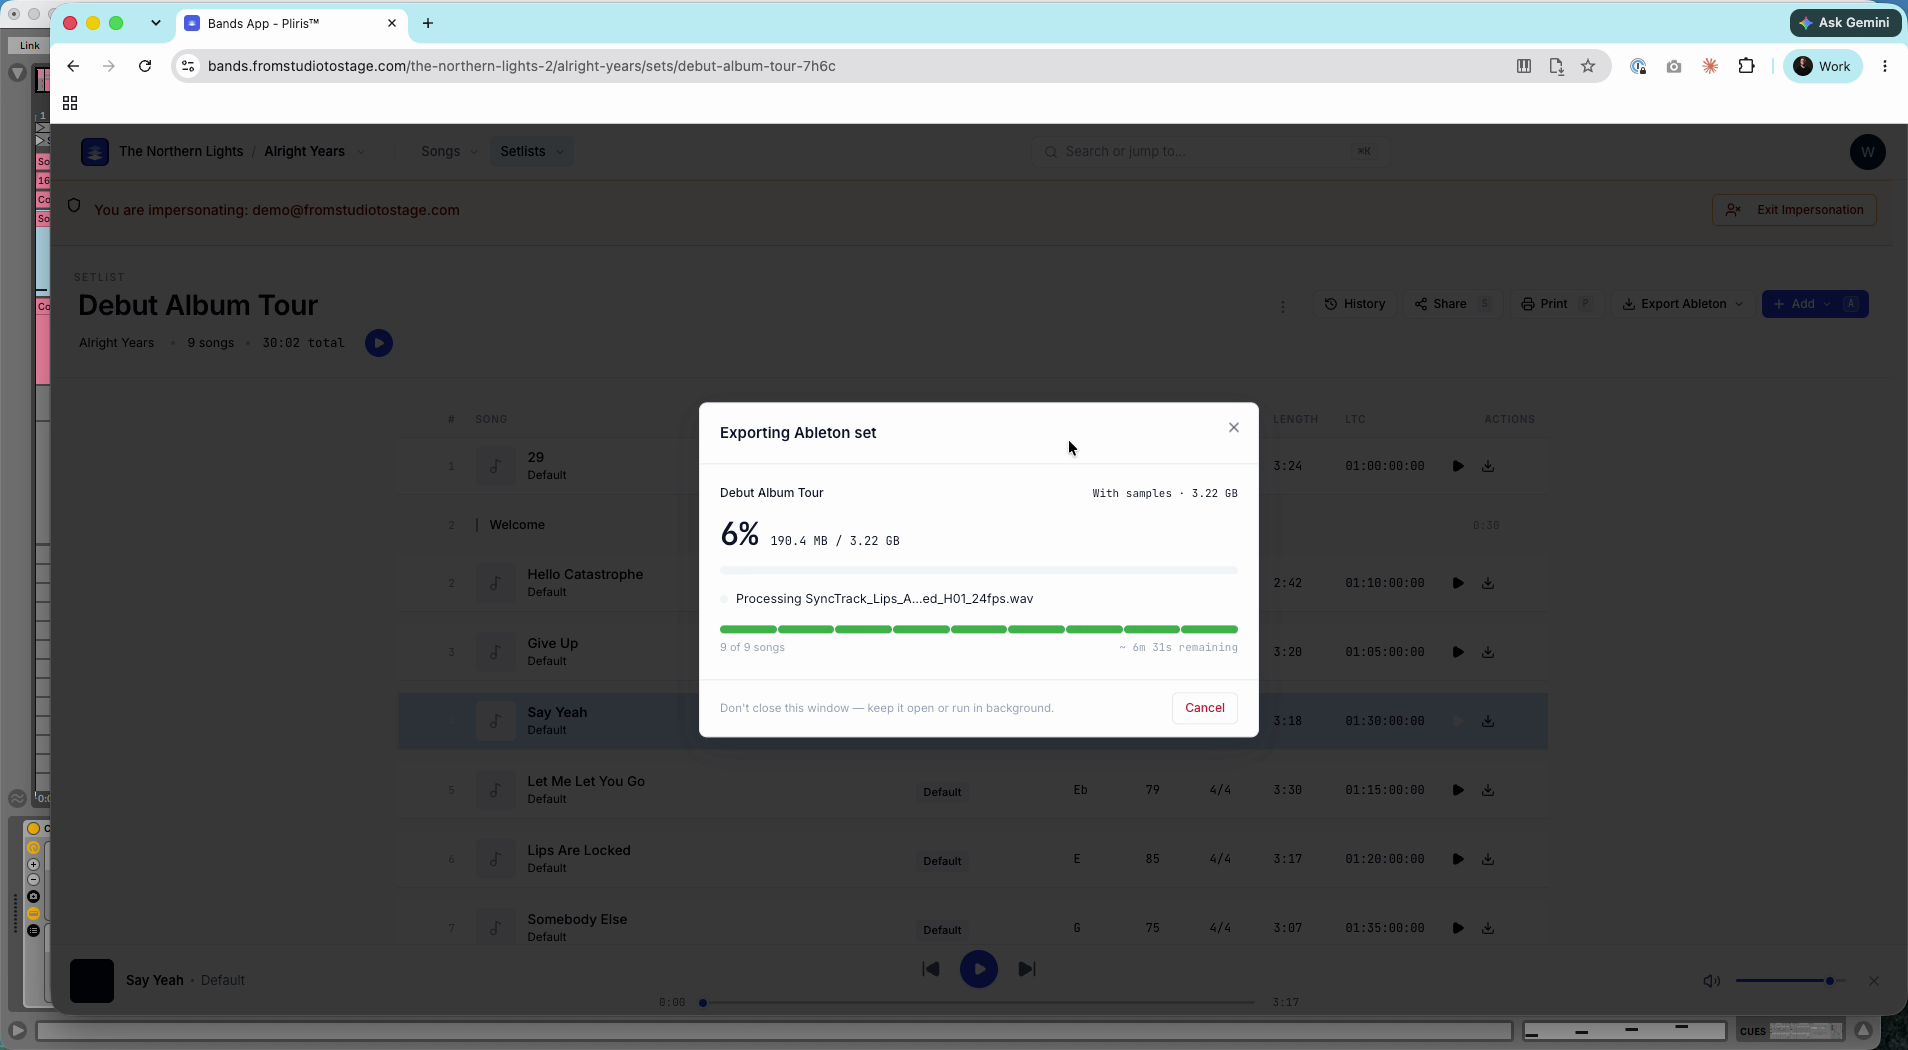This screenshot has width=1908, height=1050.
Task: Click Ableton Link button in background window
Action: click(30, 45)
